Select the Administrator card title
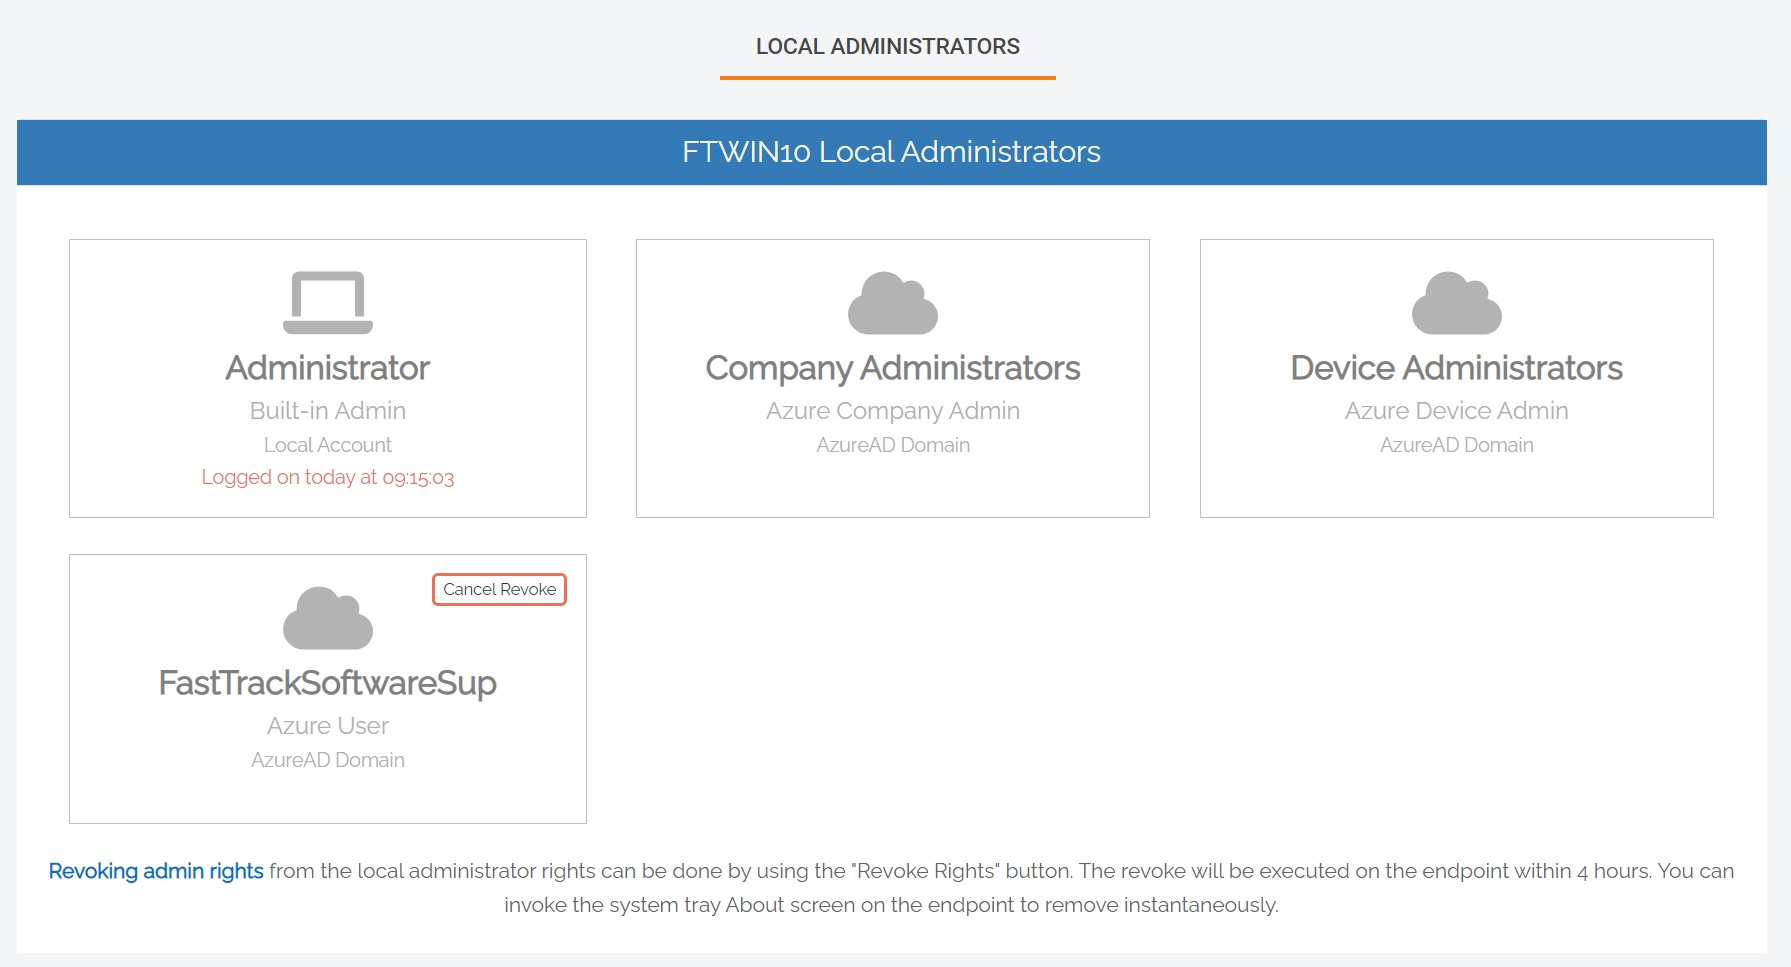 pyautogui.click(x=328, y=368)
